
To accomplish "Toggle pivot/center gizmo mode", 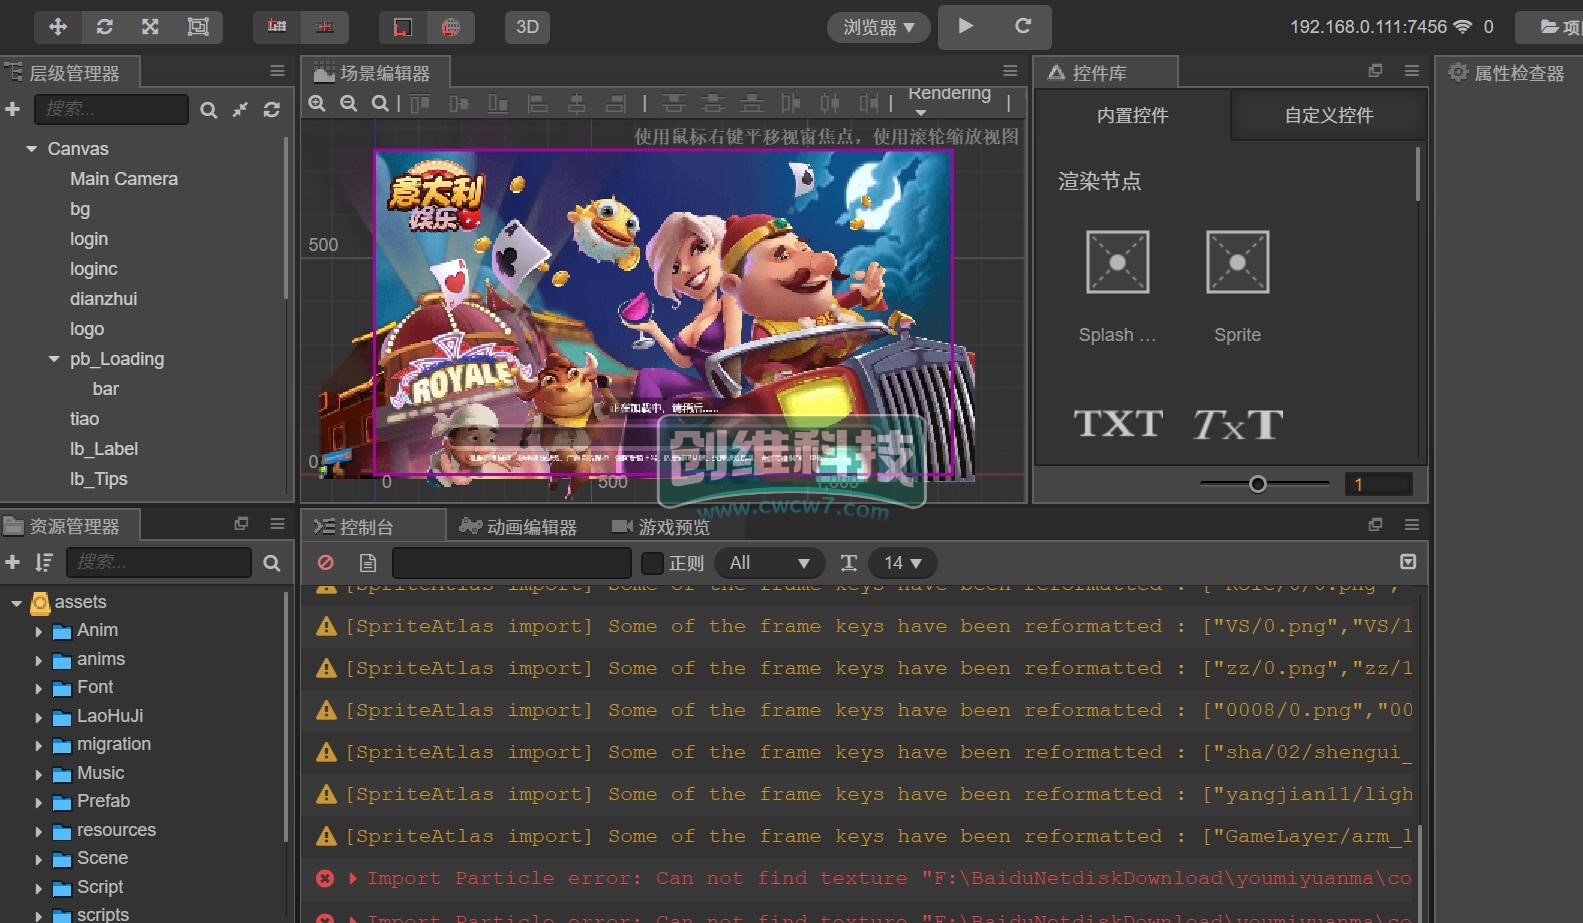I will [277, 27].
